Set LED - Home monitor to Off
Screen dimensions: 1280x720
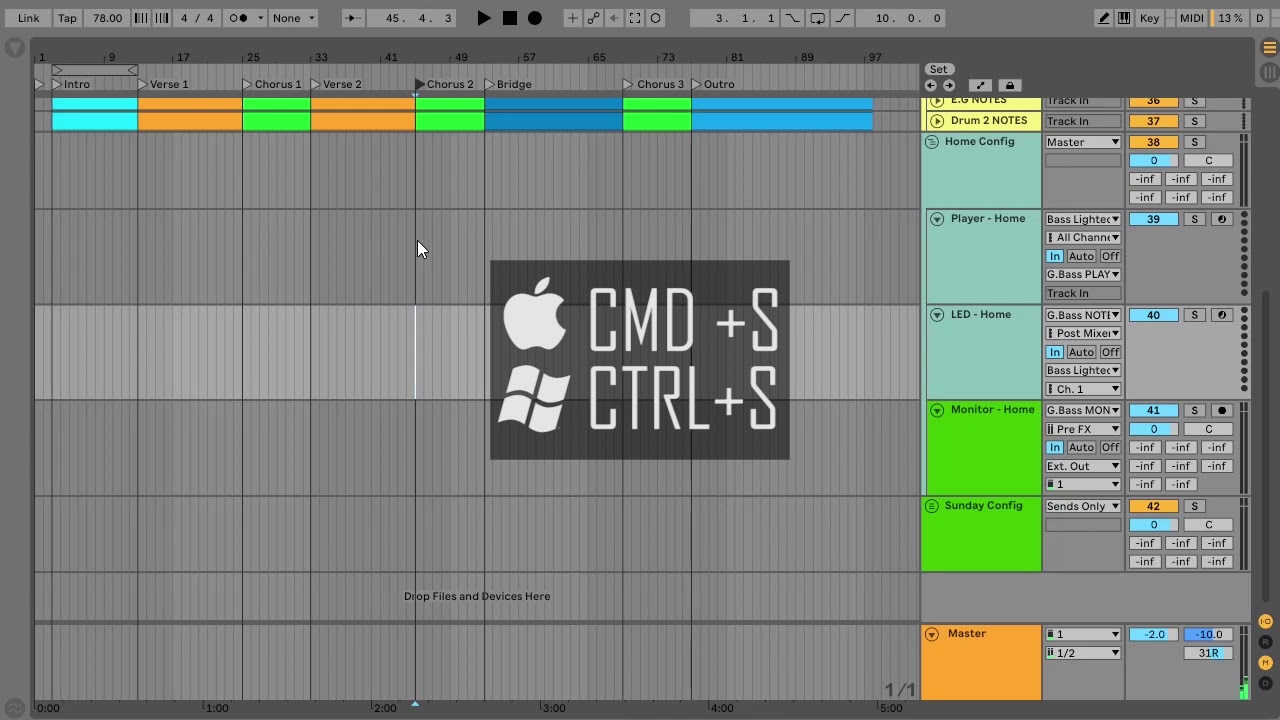[1110, 352]
